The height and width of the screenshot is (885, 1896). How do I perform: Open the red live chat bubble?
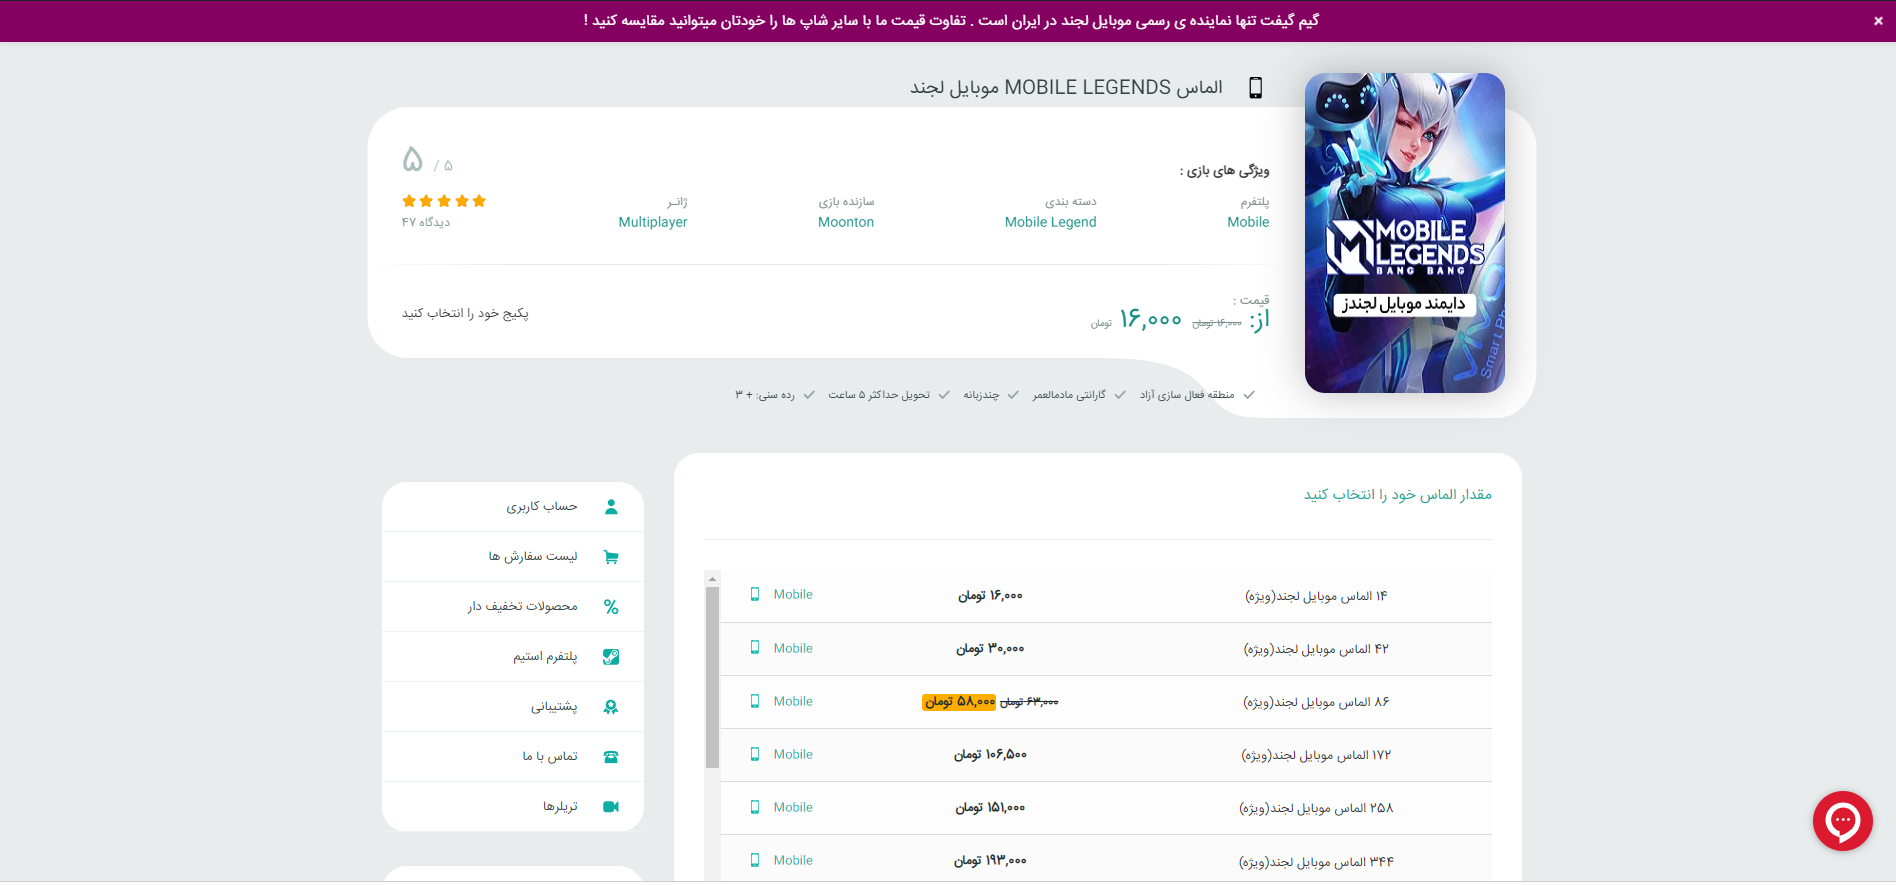pyautogui.click(x=1842, y=821)
